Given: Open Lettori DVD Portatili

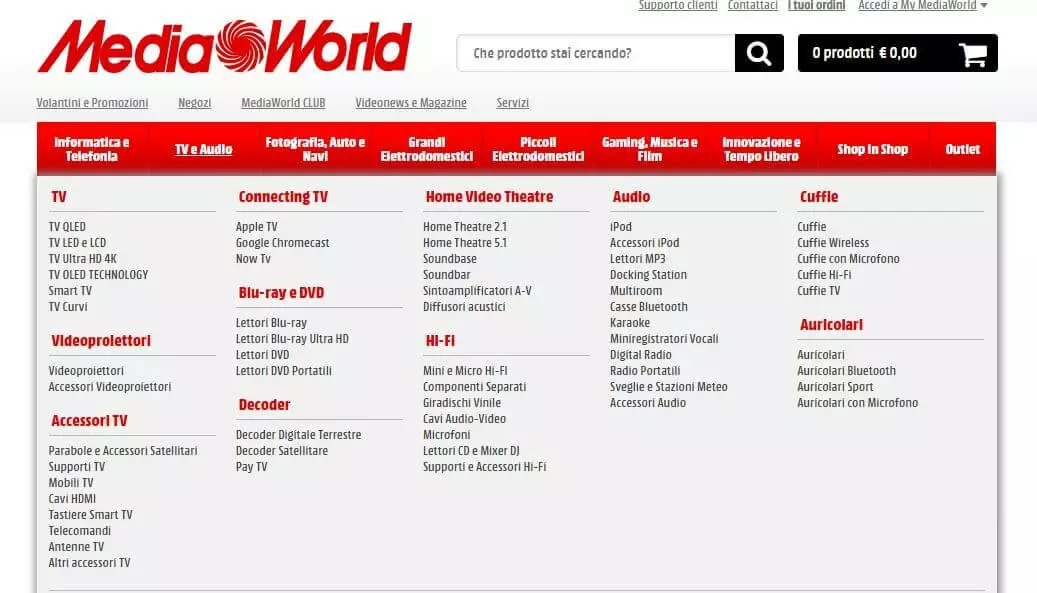Looking at the screenshot, I should pos(284,371).
